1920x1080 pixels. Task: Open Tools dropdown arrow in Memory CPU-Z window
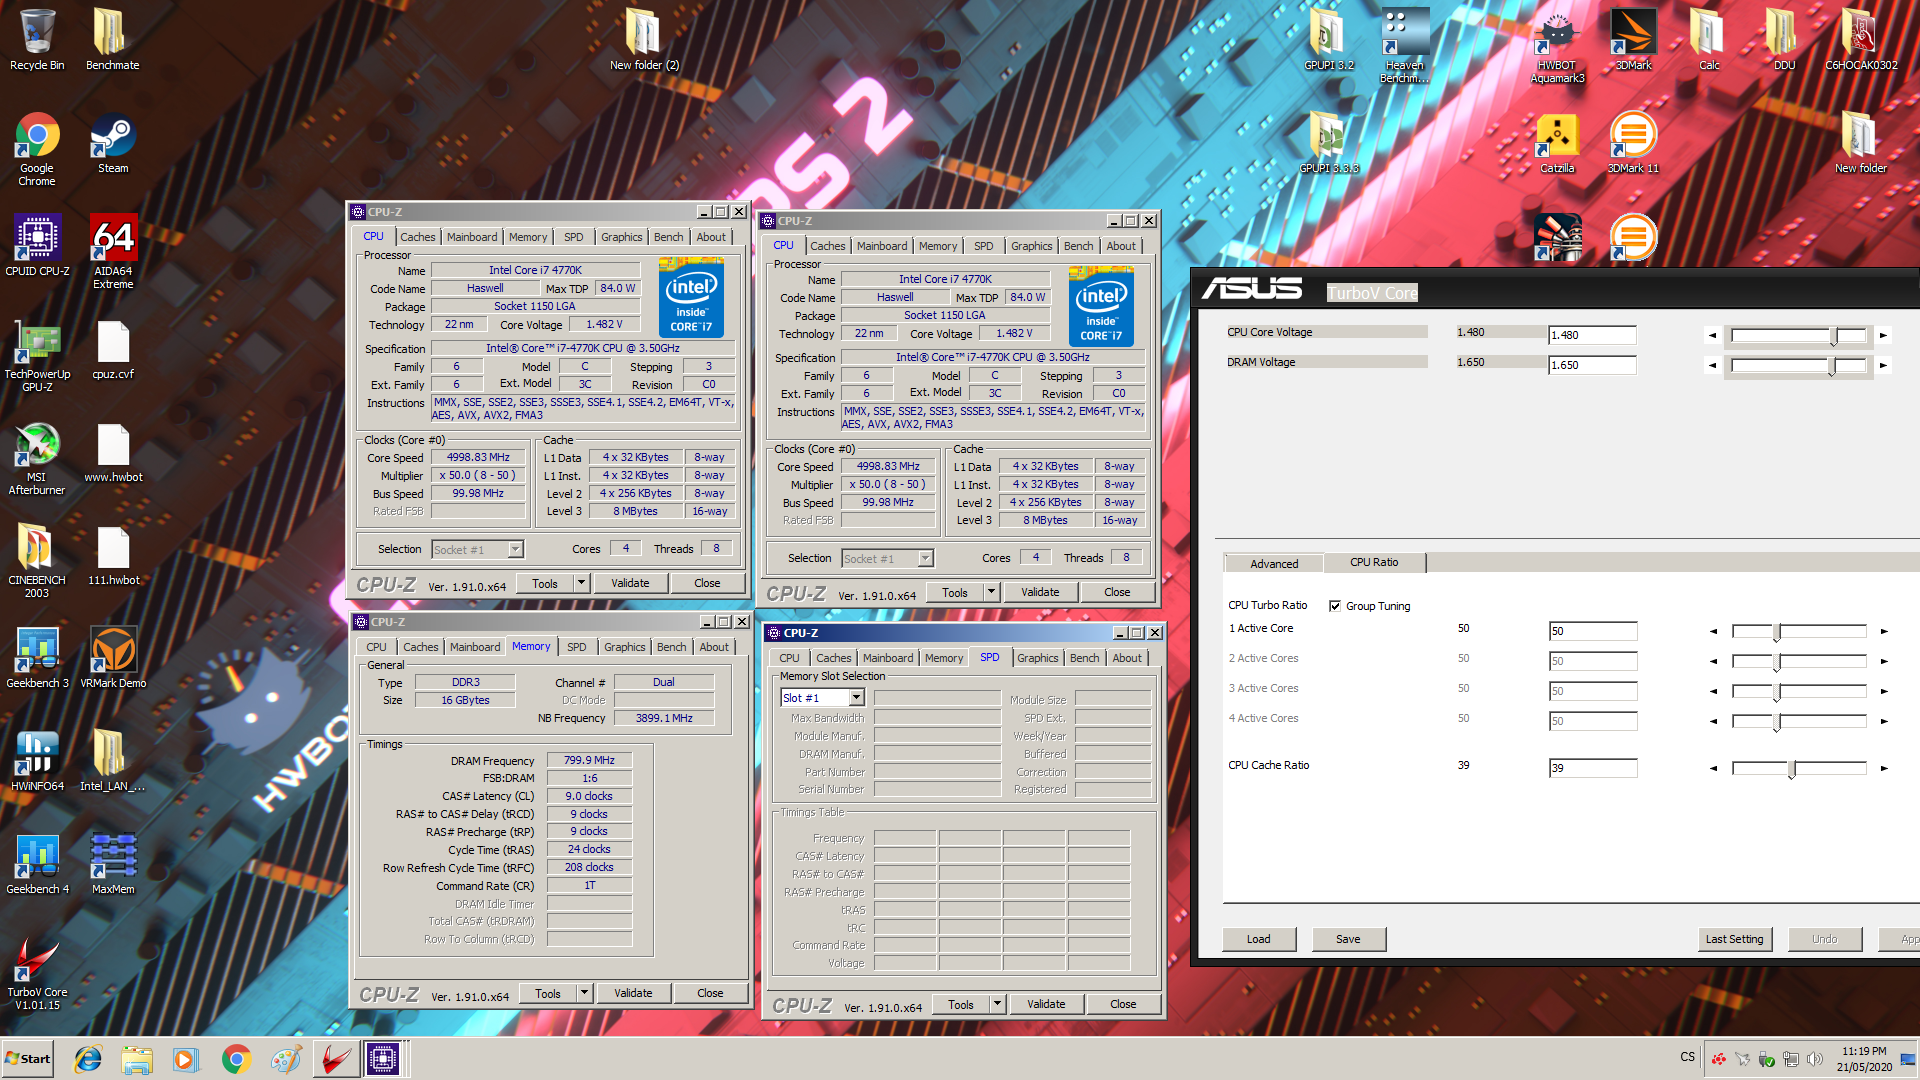click(x=584, y=993)
